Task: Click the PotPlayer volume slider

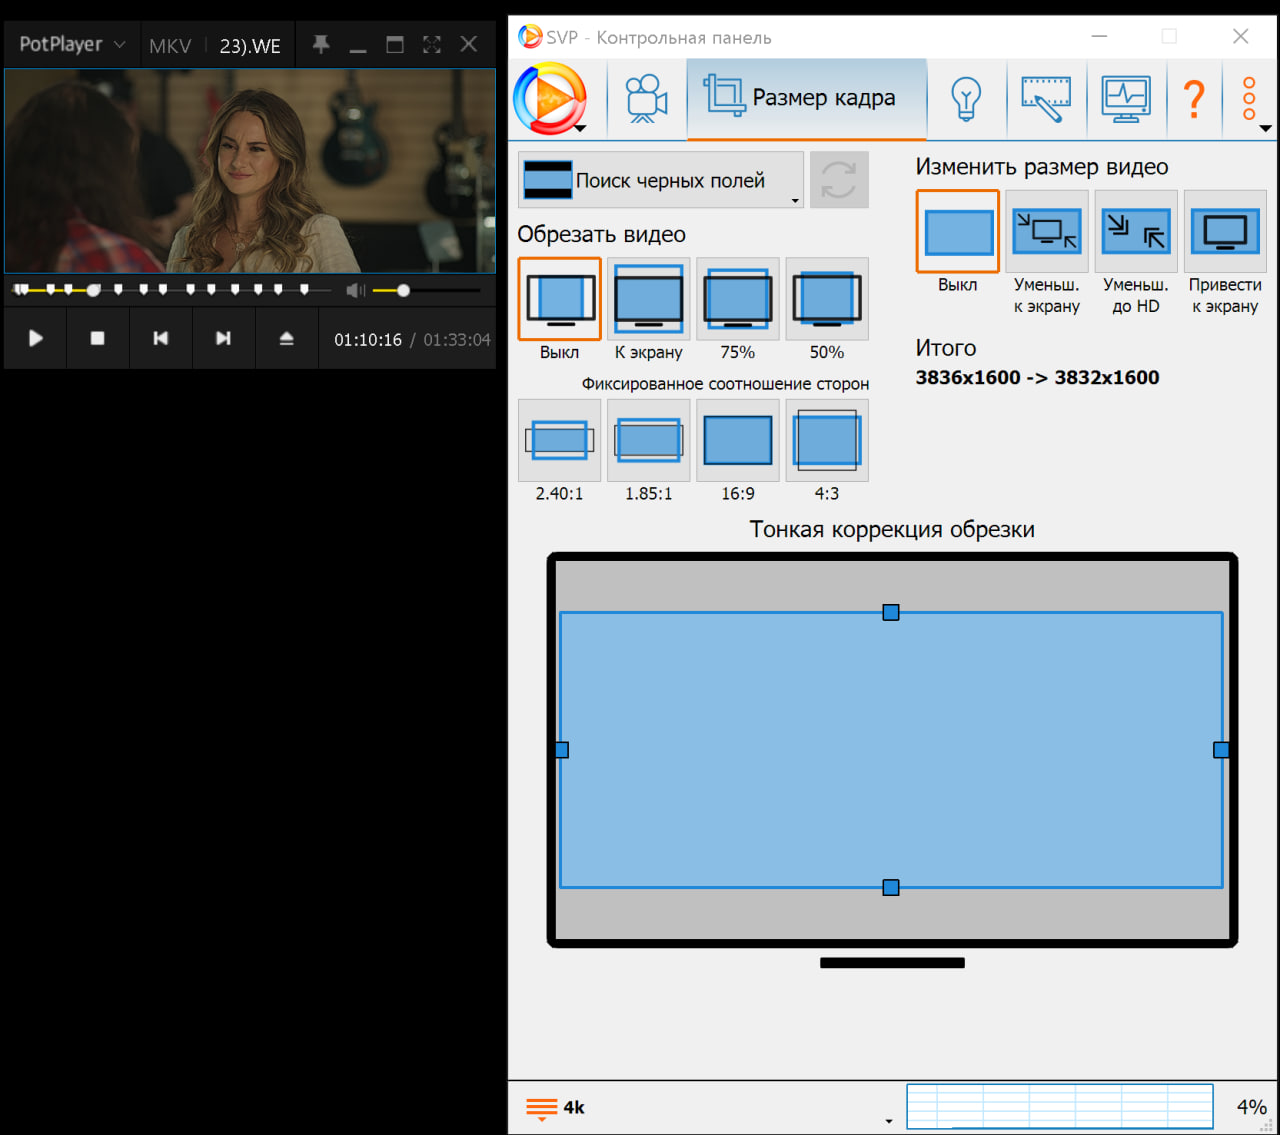Action: click(426, 291)
